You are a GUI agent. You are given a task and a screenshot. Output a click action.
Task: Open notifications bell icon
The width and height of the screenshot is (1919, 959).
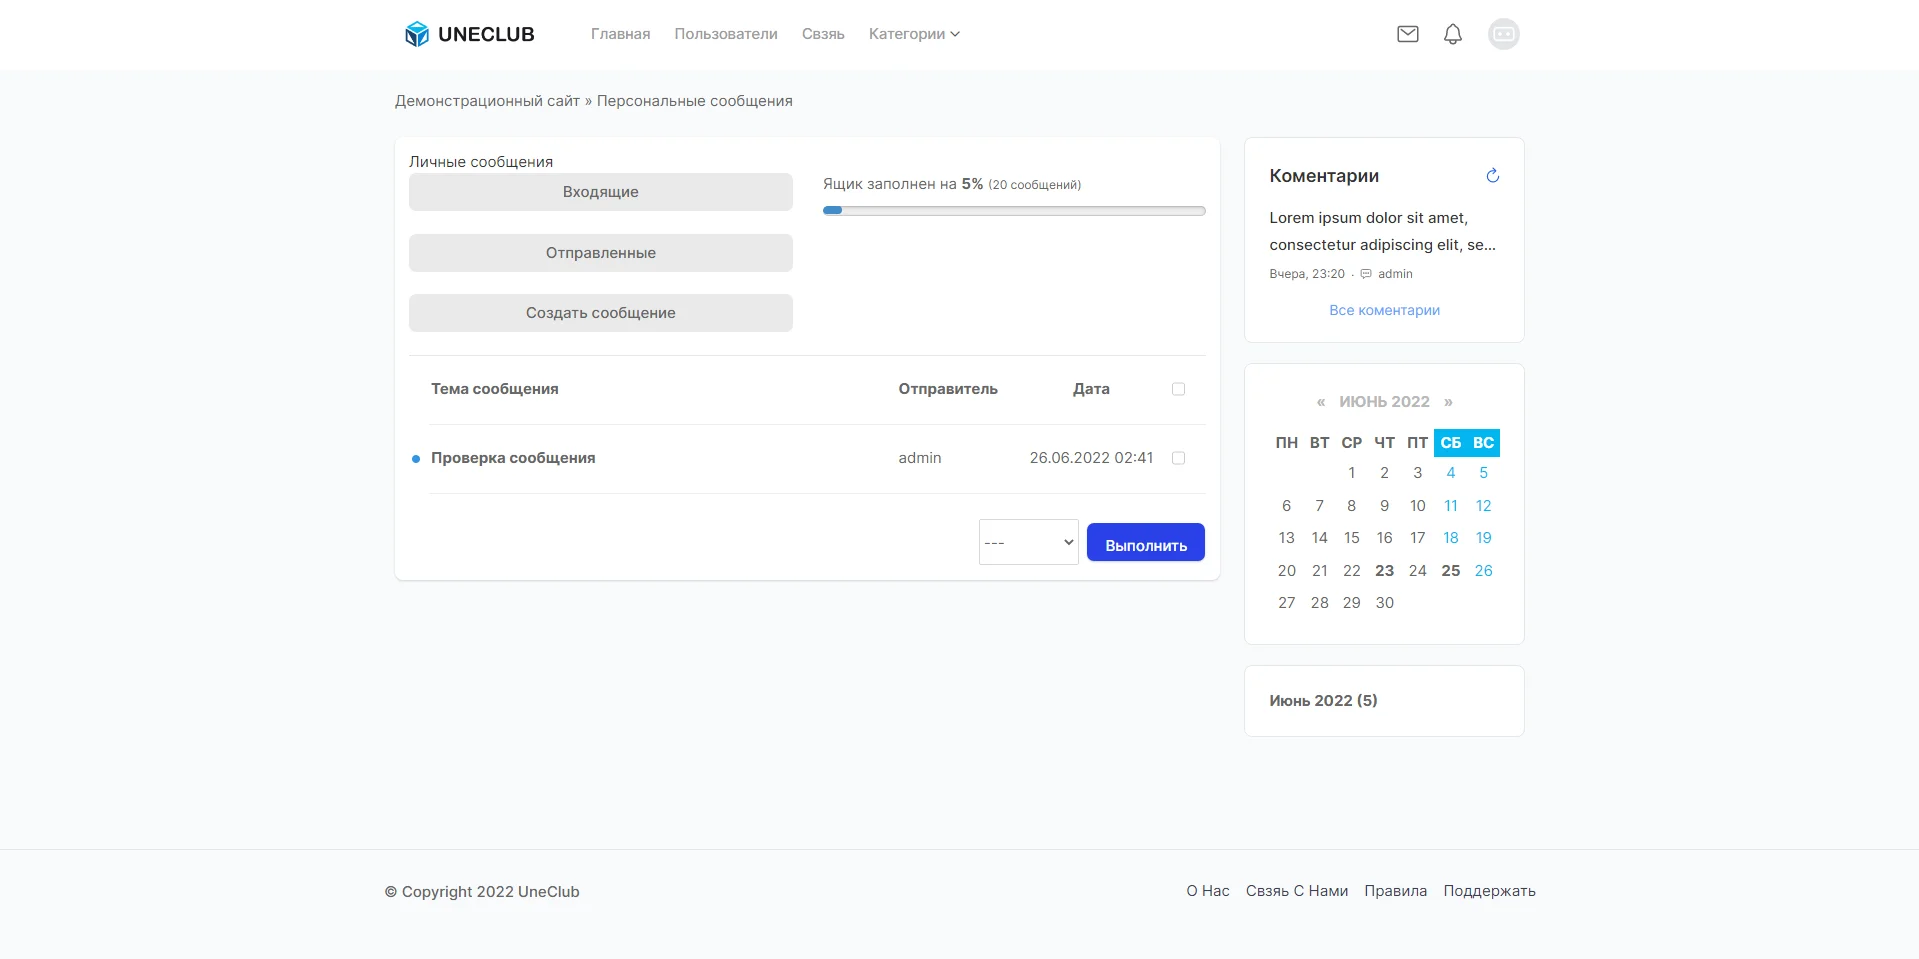coord(1452,34)
